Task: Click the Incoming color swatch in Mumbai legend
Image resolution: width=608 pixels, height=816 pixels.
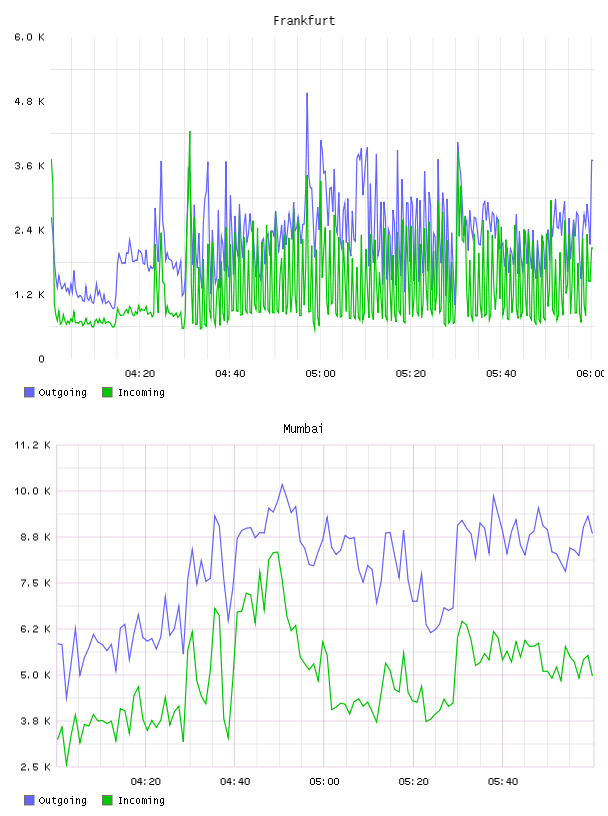Action: tap(107, 800)
